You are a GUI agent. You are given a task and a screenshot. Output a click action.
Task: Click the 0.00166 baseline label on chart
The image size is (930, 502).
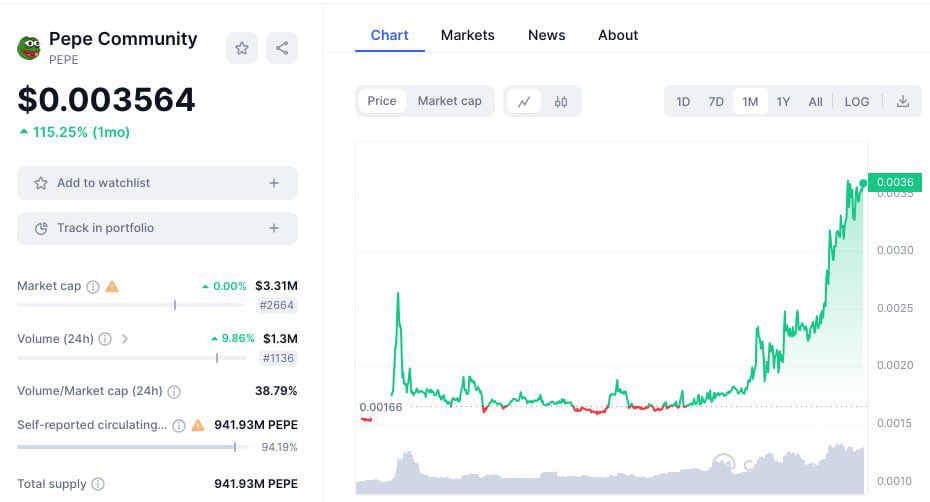click(x=381, y=407)
